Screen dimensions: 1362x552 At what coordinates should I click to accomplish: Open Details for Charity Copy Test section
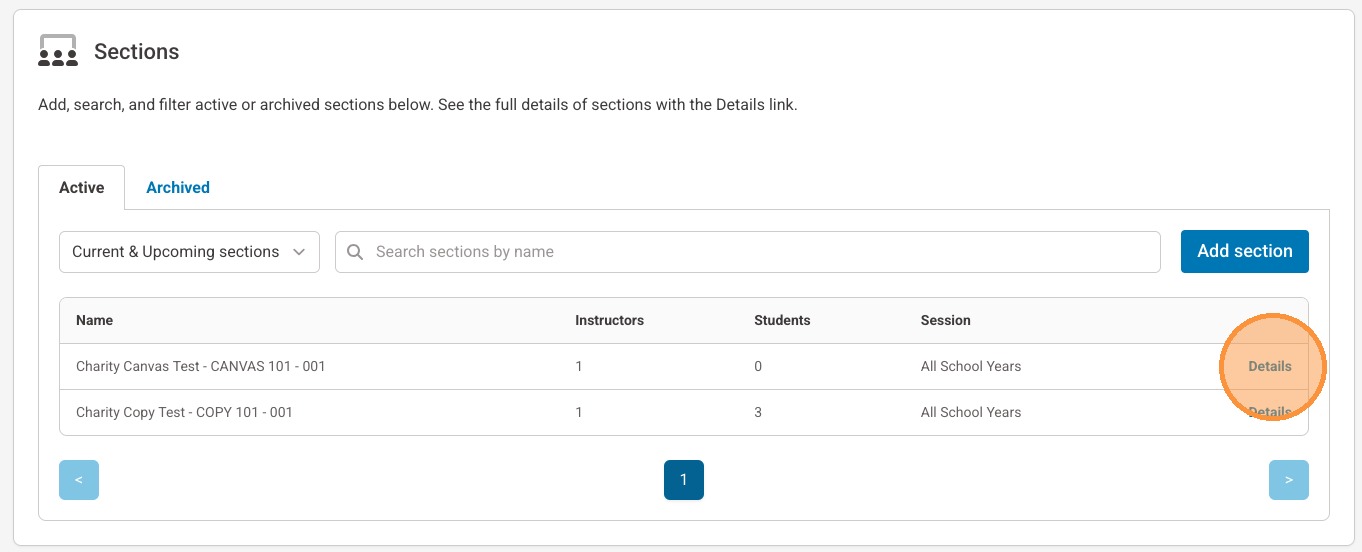(1269, 412)
